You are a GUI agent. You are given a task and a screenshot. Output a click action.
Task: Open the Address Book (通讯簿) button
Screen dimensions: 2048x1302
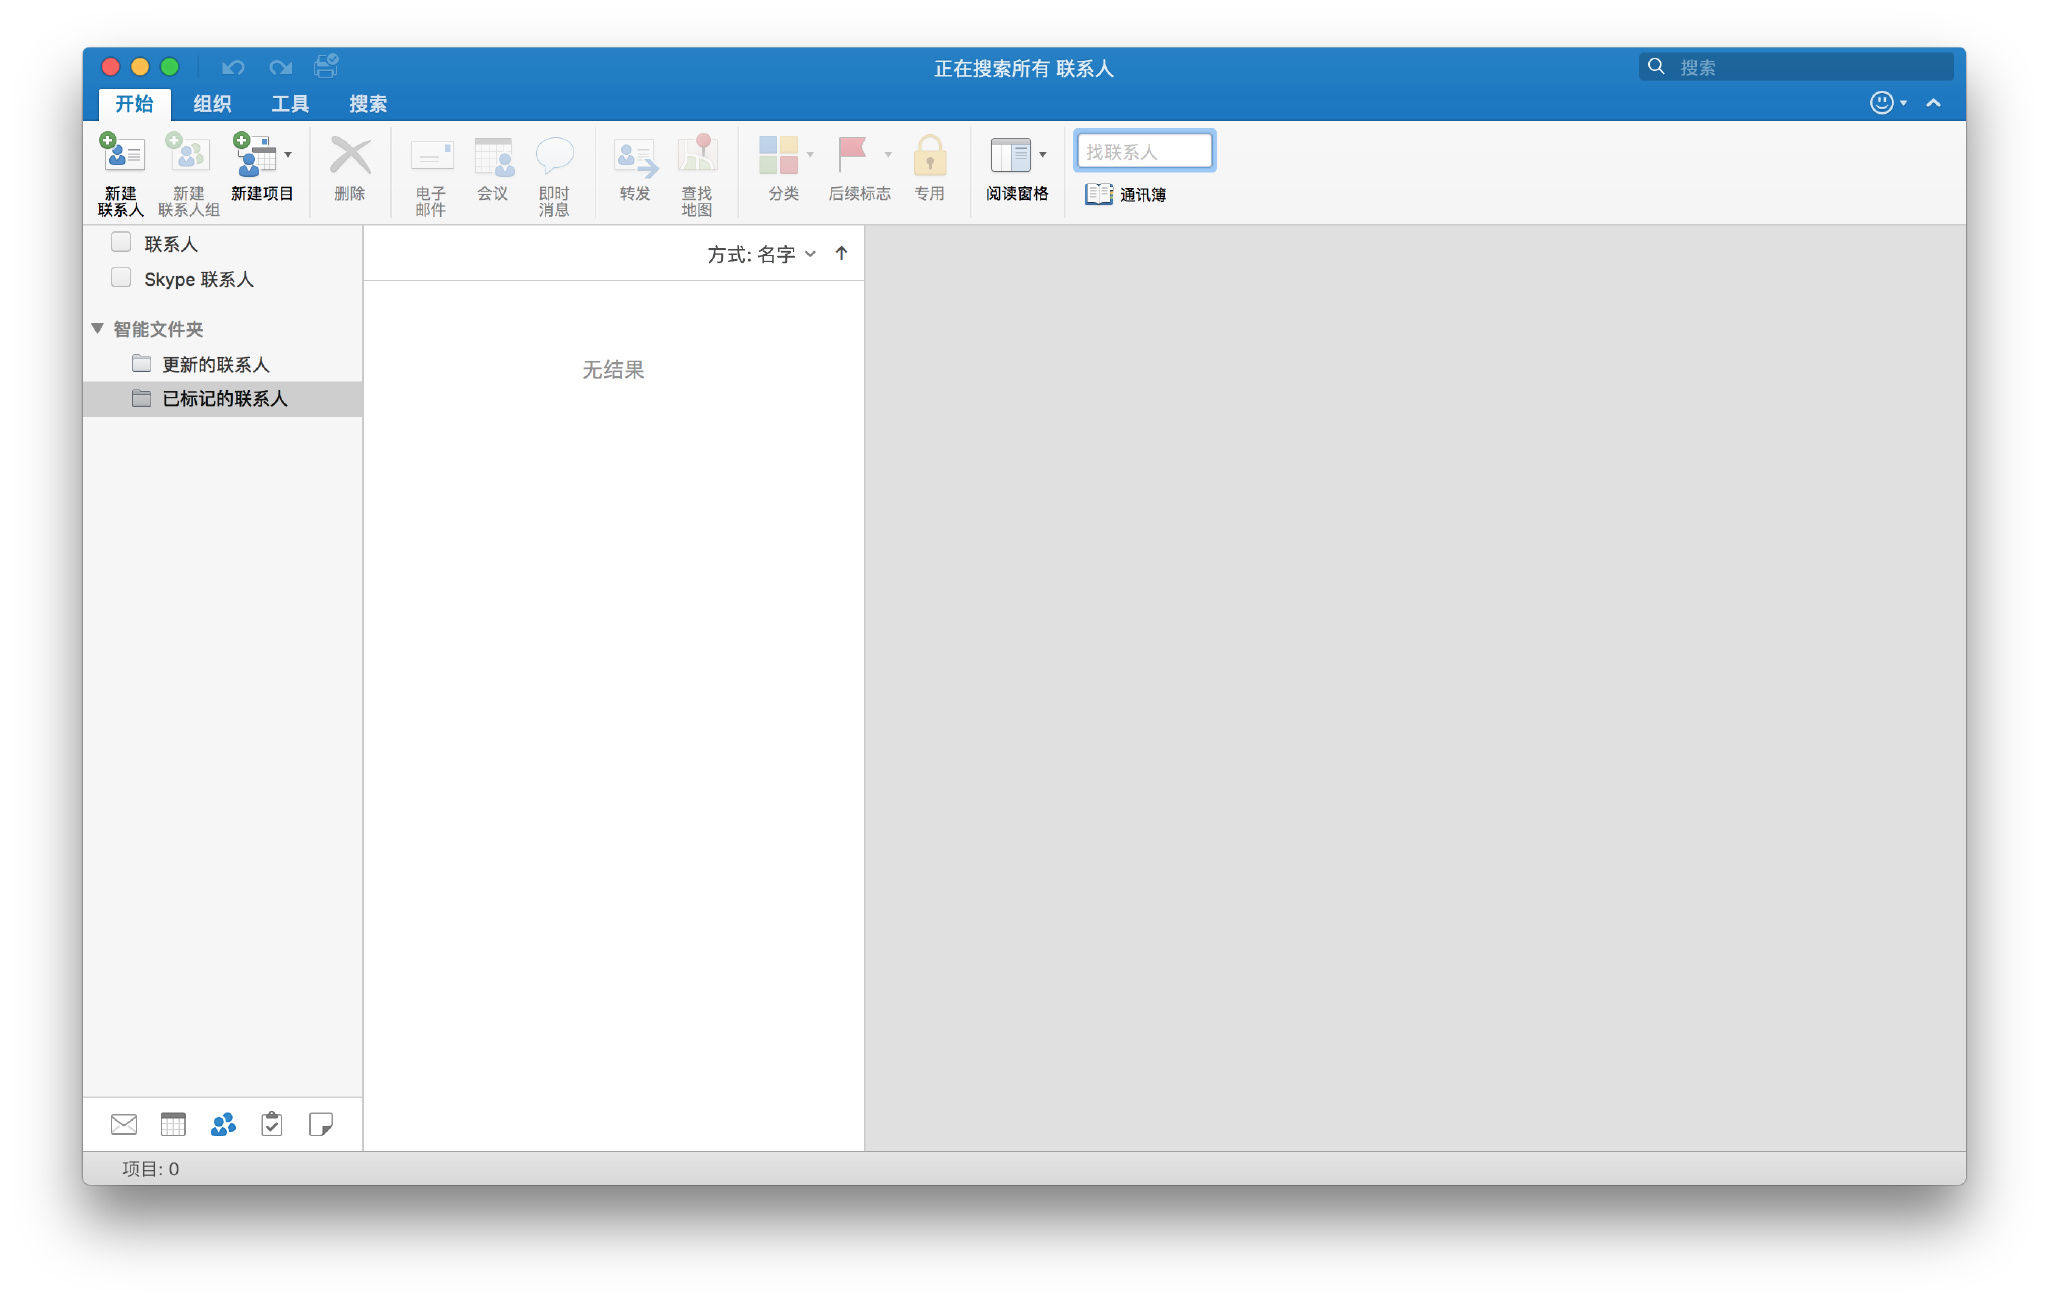point(1126,194)
